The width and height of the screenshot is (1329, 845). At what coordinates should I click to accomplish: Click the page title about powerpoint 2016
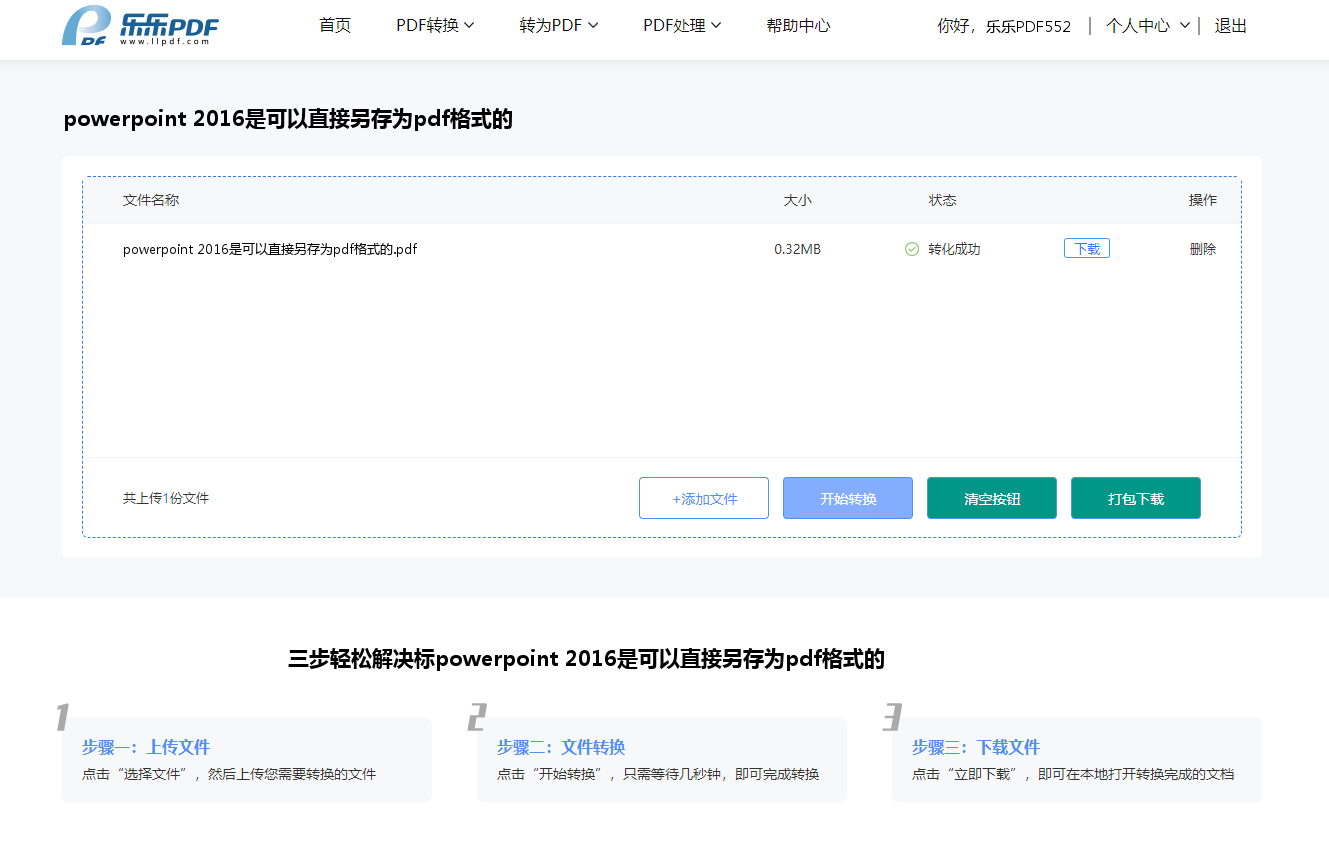point(288,119)
